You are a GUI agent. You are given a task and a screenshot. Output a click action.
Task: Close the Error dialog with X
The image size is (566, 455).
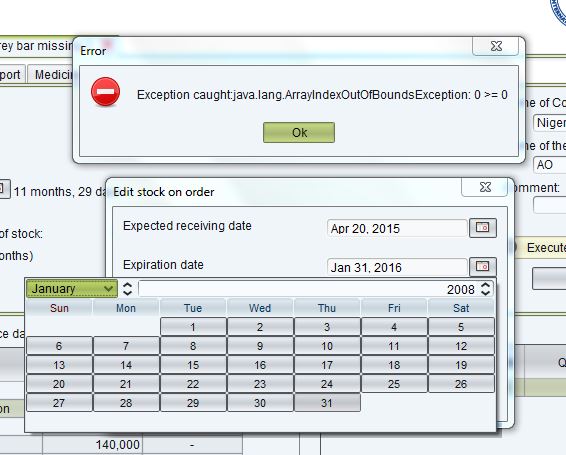(496, 46)
